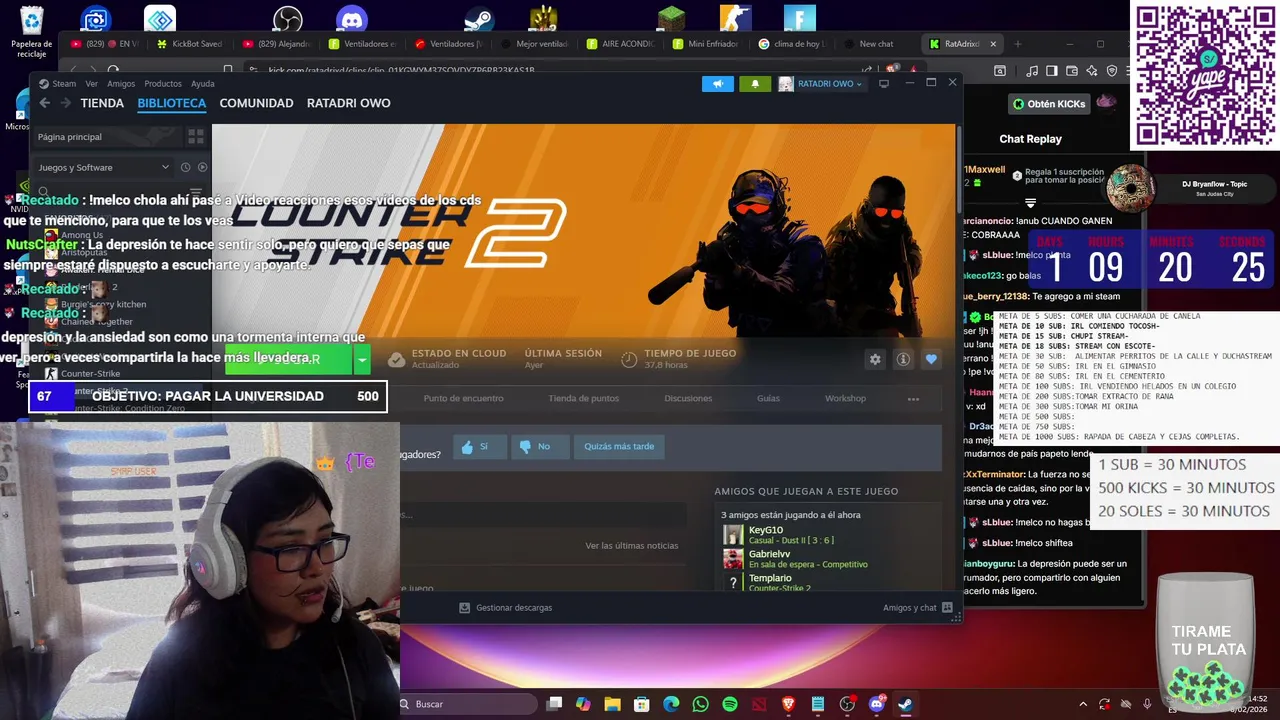The height and width of the screenshot is (720, 1280).
Task: Open Discusiones game tab
Action: point(688,398)
